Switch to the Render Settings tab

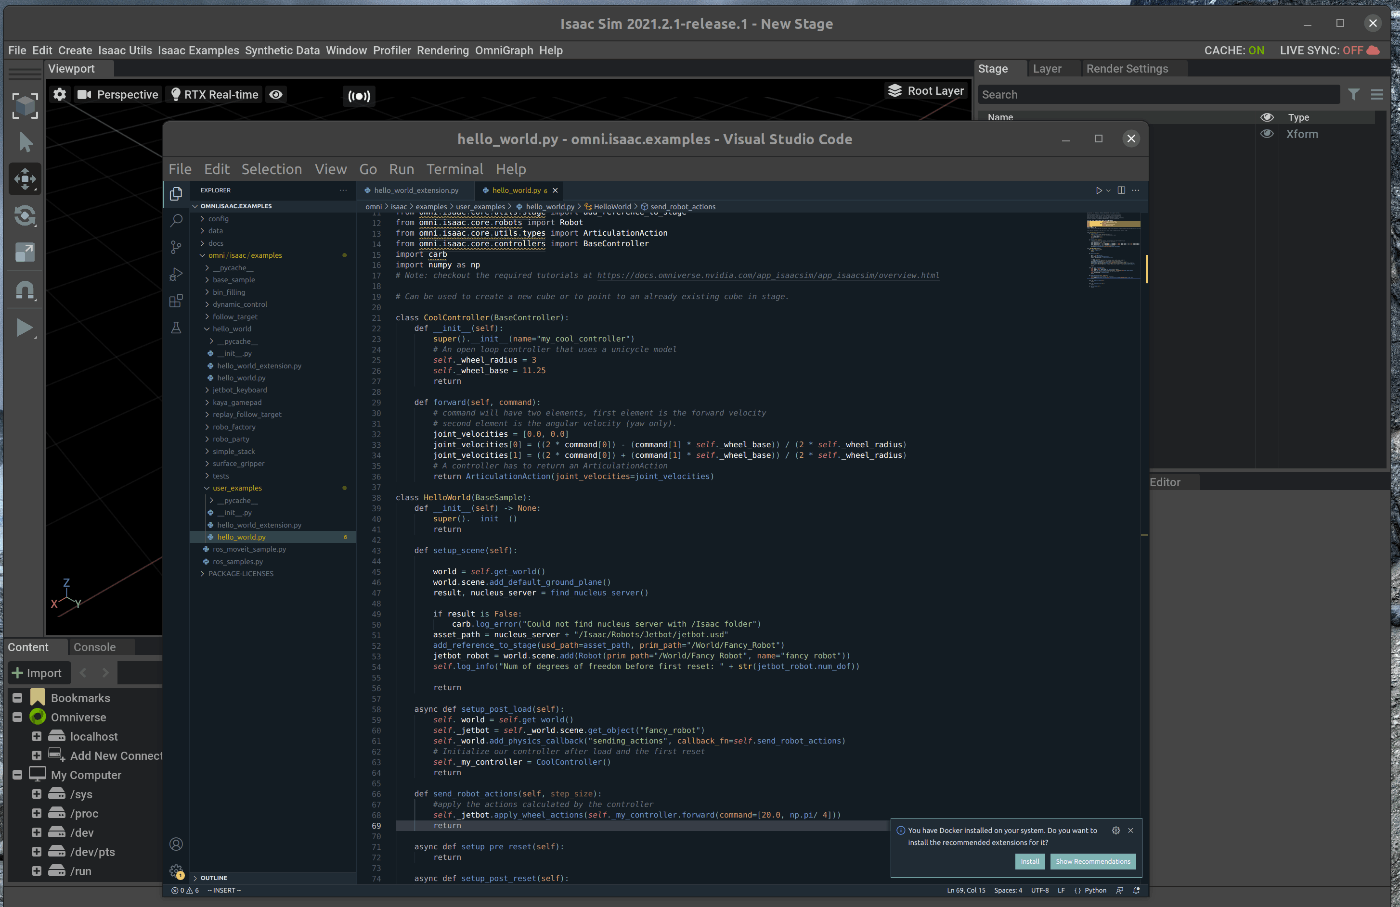tap(1127, 69)
